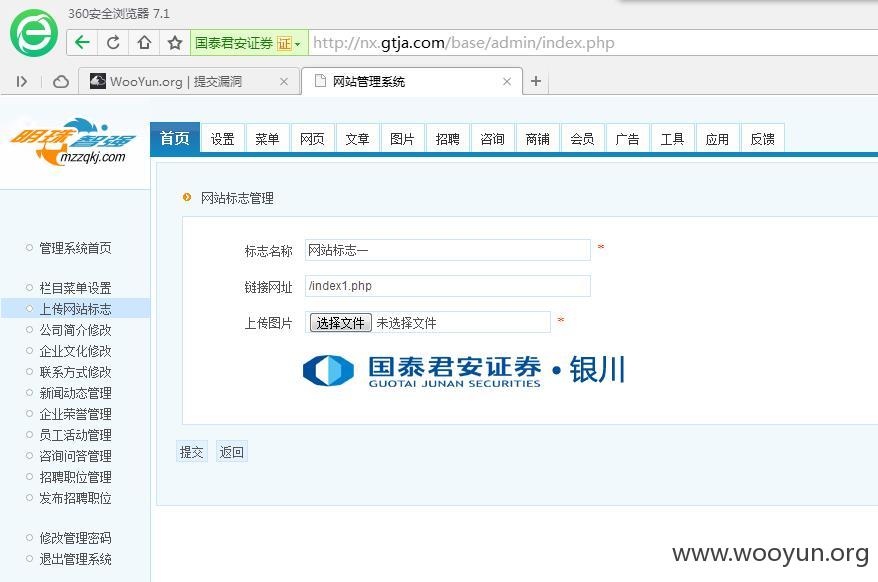This screenshot has width=878, height=582.
Task: Select the 会员 navigation tab
Action: pyautogui.click(x=582, y=138)
